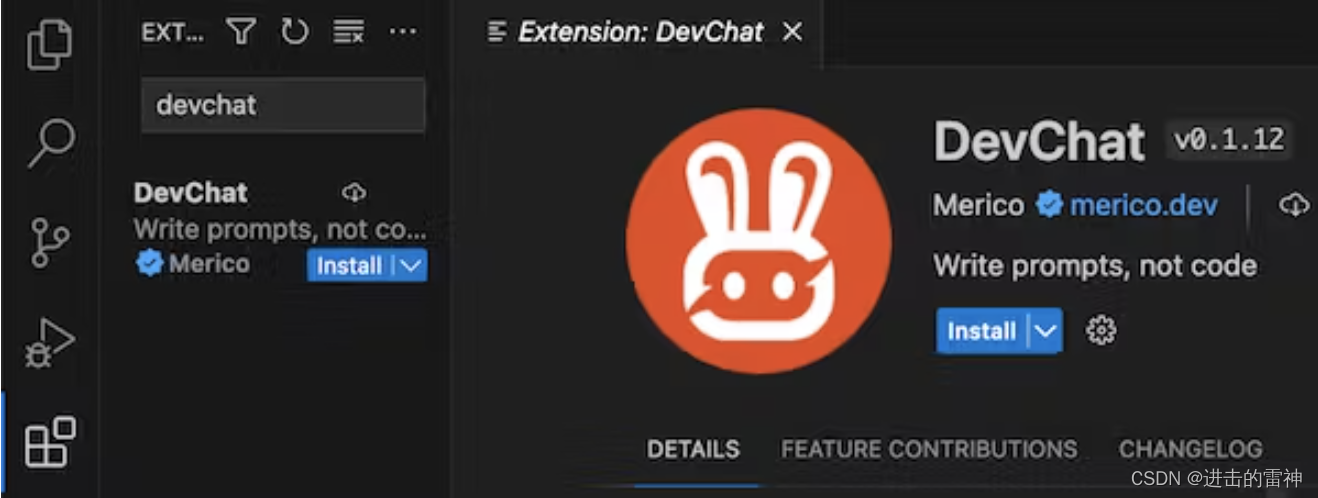Select the DevChat extension in results list
Screen dimensions: 1318x498
(x=280, y=231)
